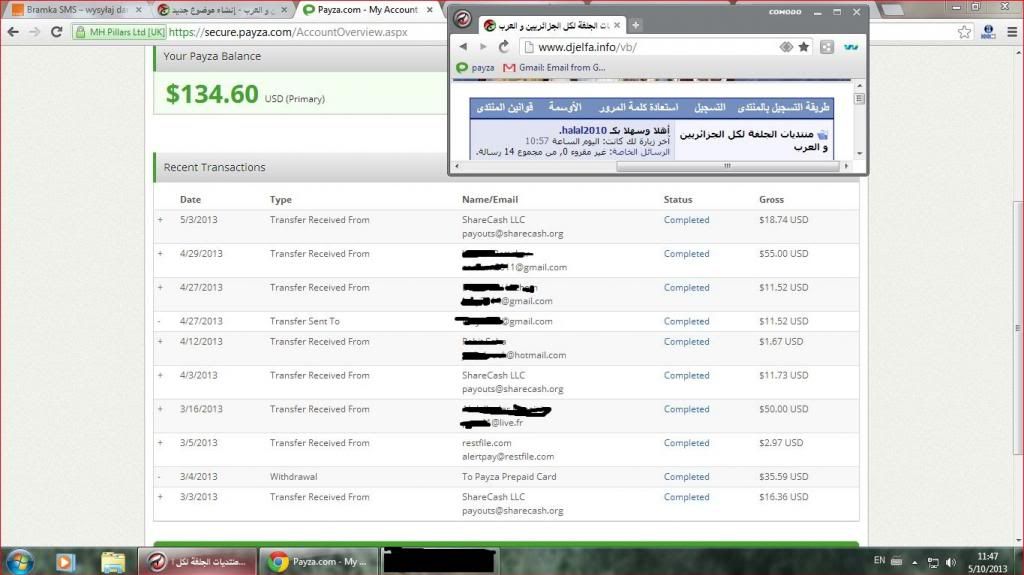Open the network tray icon
Viewport: 1024px width, 575px height.
click(x=933, y=562)
